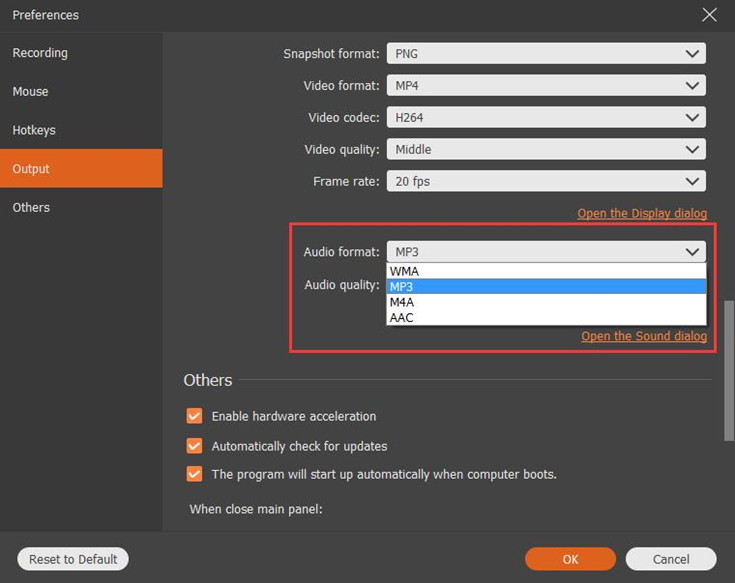Select the Output sidebar tab
Image resolution: width=735 pixels, height=583 pixels.
pyautogui.click(x=31, y=169)
